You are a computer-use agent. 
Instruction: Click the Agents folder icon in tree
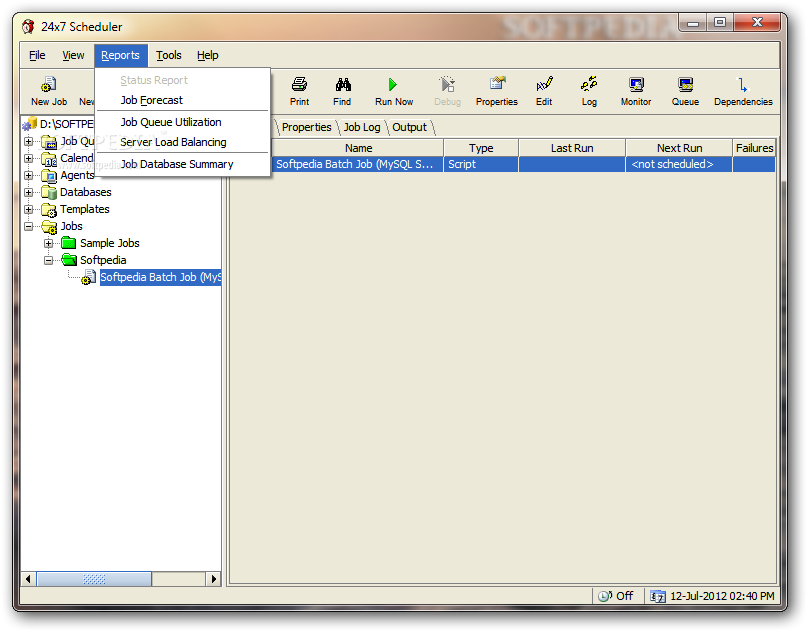49,176
